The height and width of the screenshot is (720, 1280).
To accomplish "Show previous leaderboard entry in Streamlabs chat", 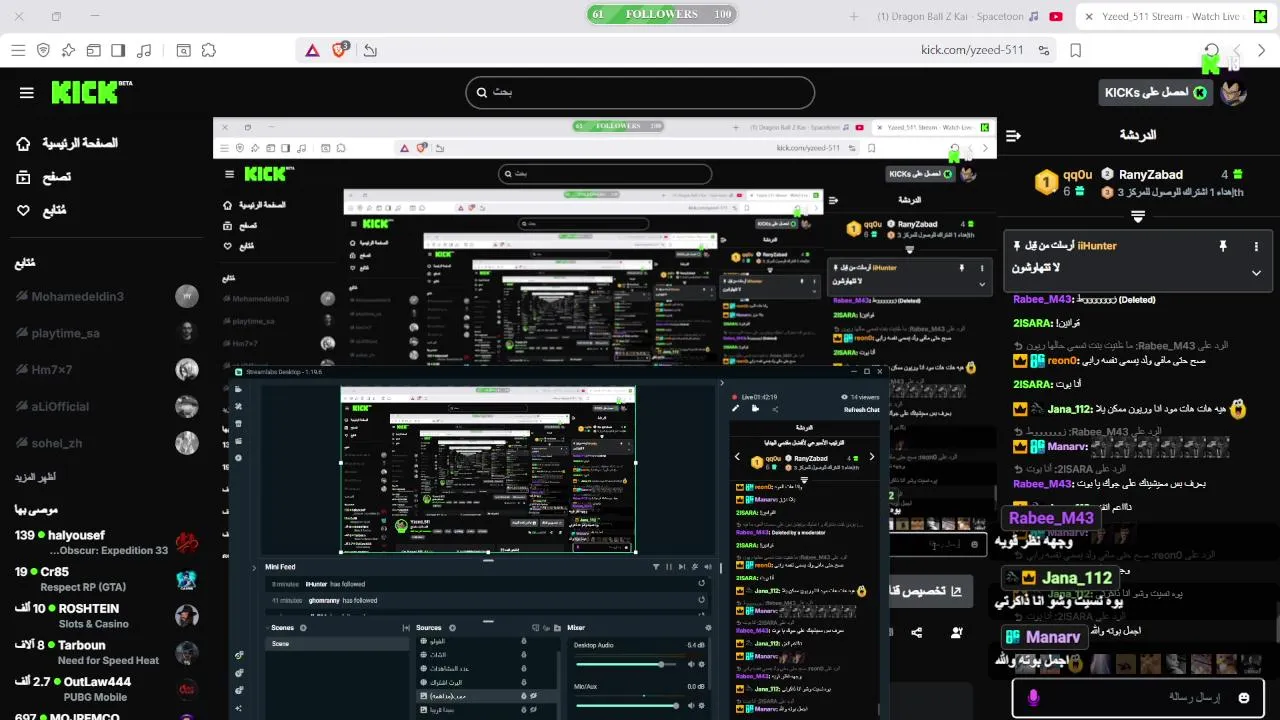I will 738,457.
